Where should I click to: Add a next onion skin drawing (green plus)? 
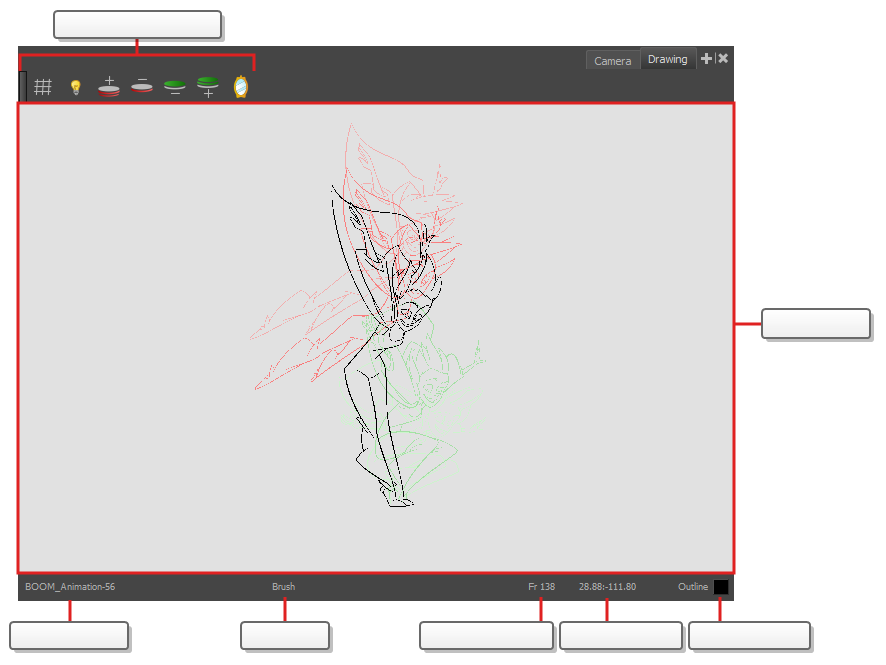pos(207,87)
